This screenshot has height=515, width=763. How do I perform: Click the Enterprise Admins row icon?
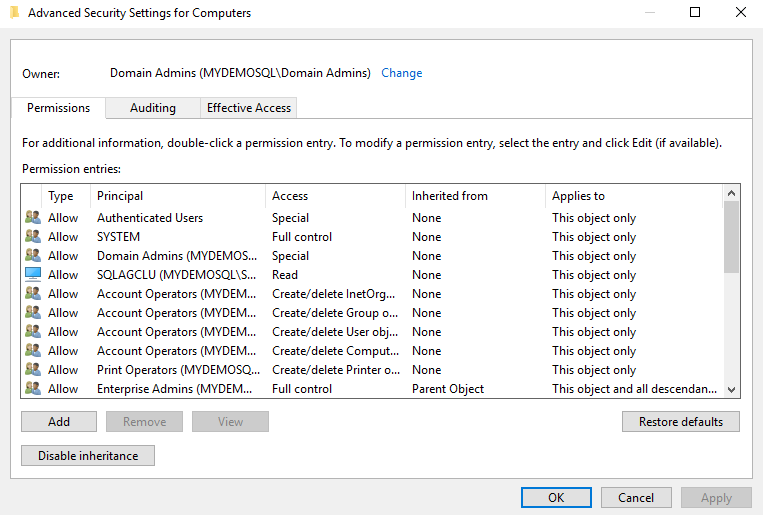(32, 389)
